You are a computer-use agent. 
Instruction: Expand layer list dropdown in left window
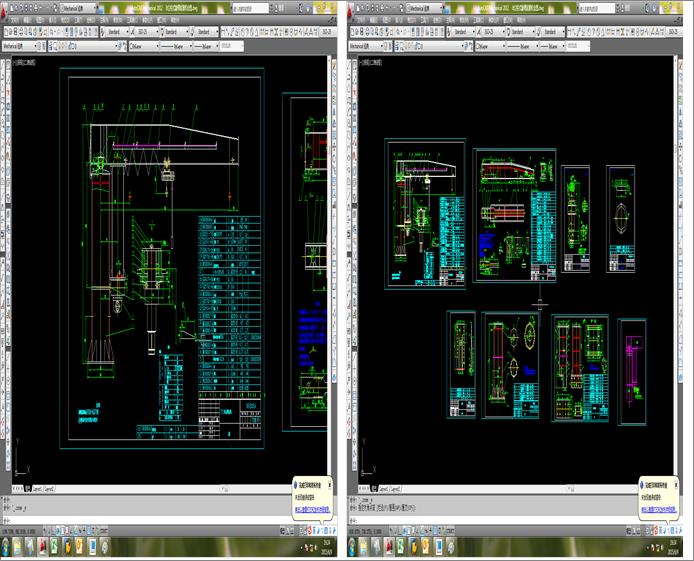116,46
